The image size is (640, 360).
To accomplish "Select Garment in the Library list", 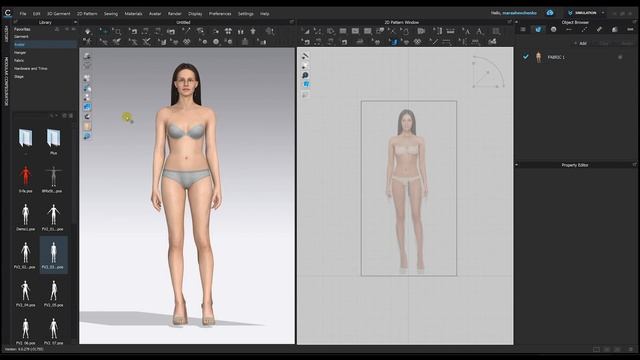I will (21, 36).
